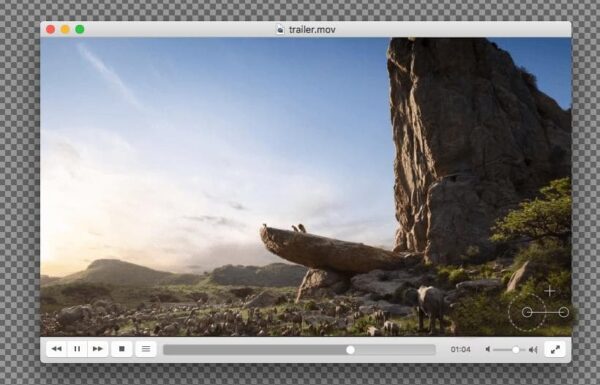Viewport: 600px width, 385px height.
Task: Set maximum volume with the loud speaker icon
Action: point(533,350)
